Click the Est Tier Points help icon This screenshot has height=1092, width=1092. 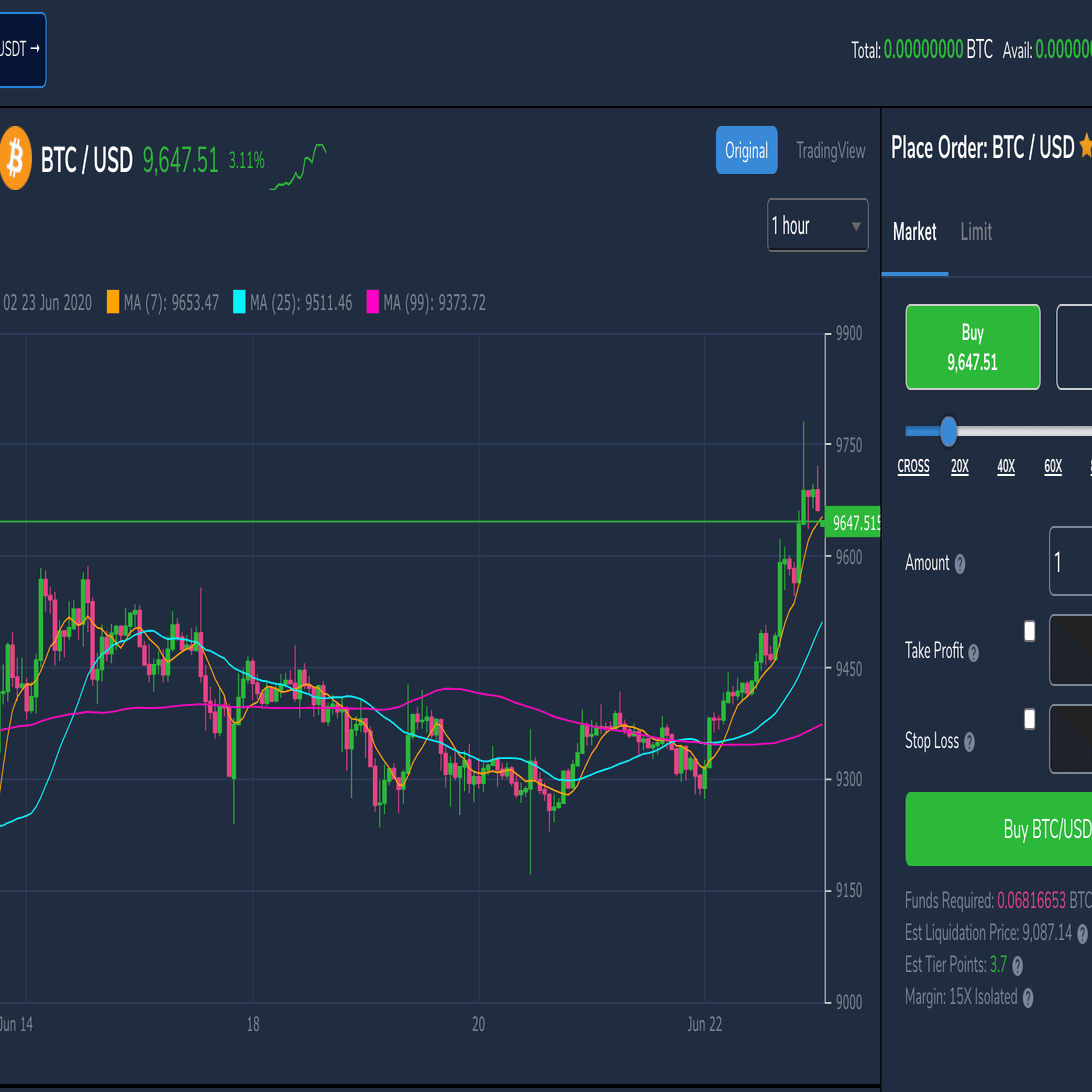pyautogui.click(x=1017, y=966)
